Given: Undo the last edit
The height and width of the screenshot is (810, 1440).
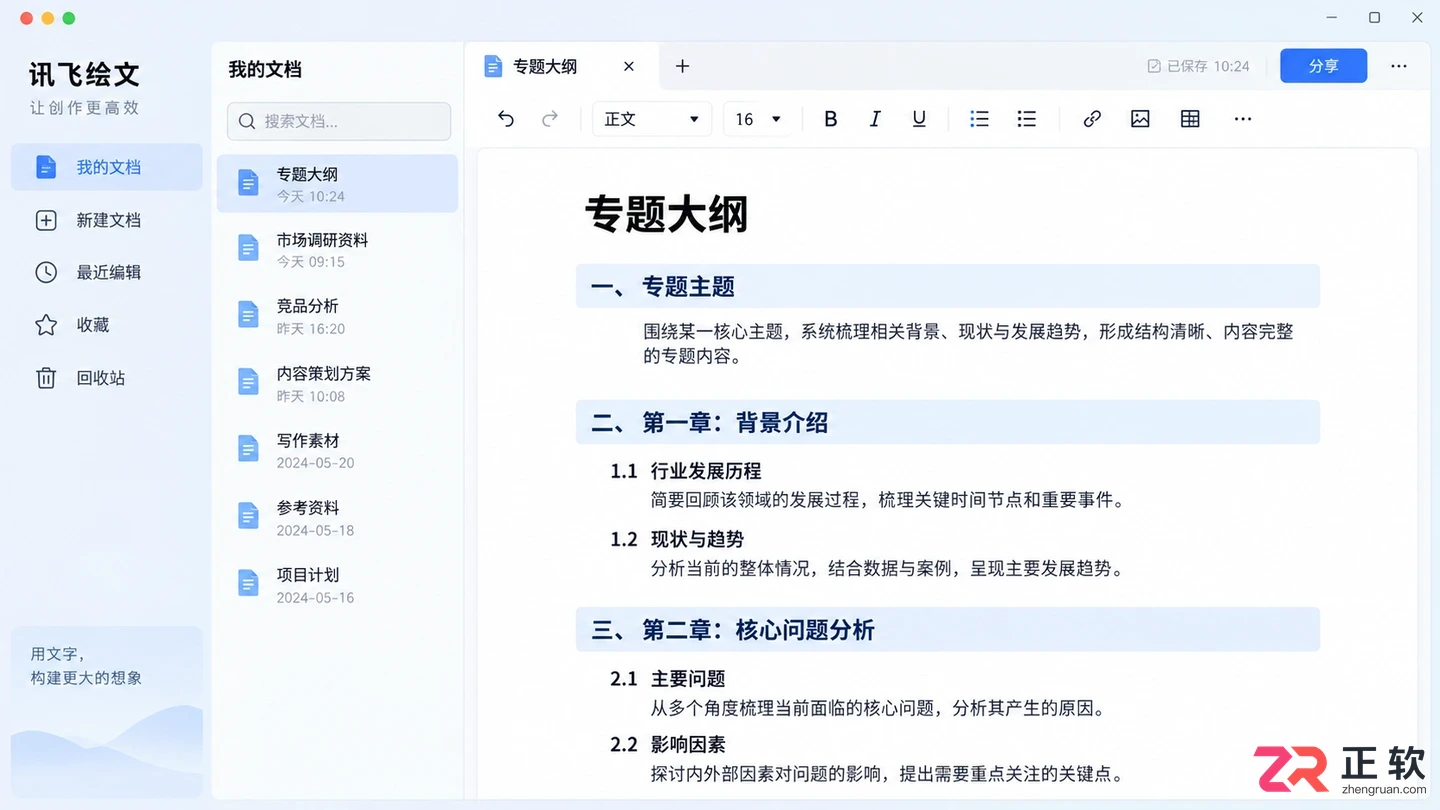Looking at the screenshot, I should (x=506, y=119).
